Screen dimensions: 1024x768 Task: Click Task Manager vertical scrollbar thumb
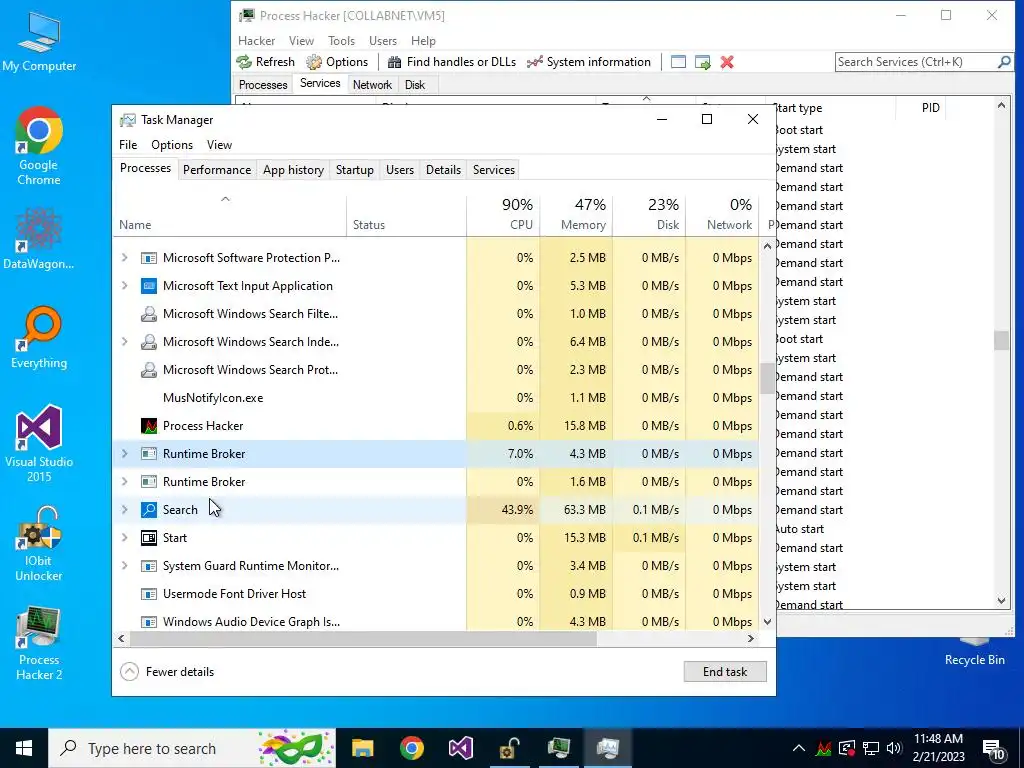767,378
